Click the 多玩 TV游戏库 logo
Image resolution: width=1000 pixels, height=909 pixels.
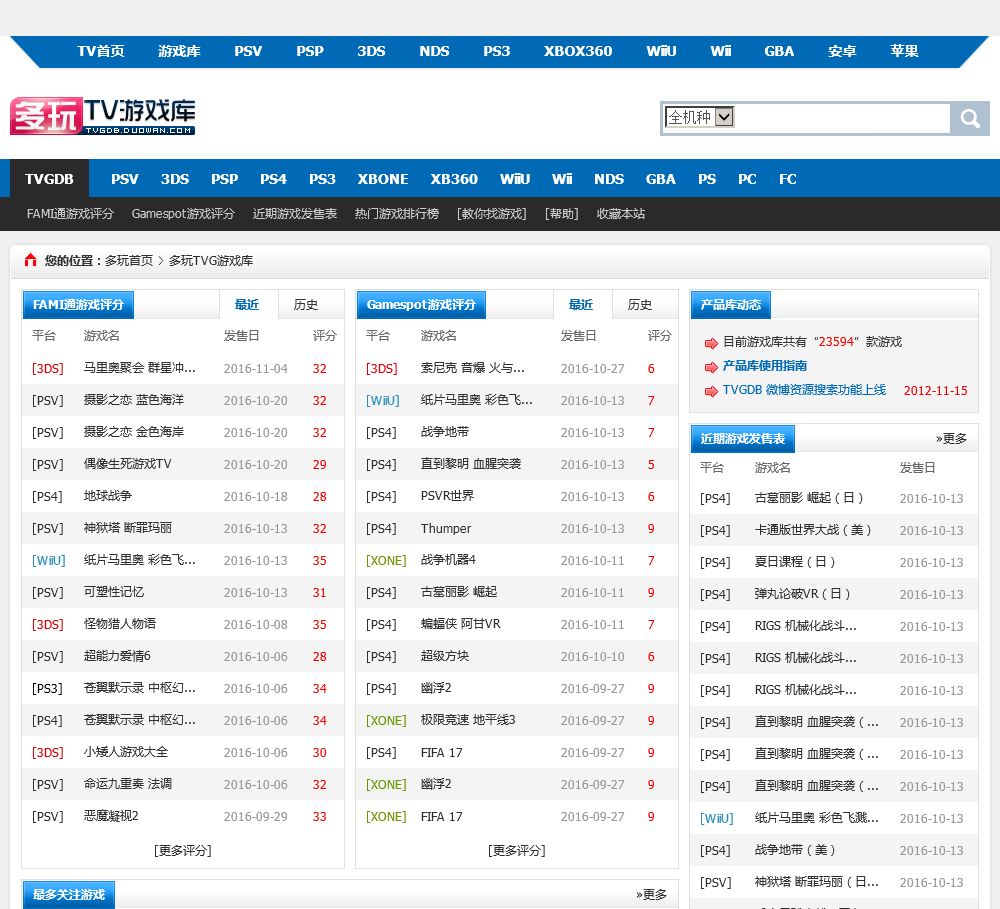point(103,116)
